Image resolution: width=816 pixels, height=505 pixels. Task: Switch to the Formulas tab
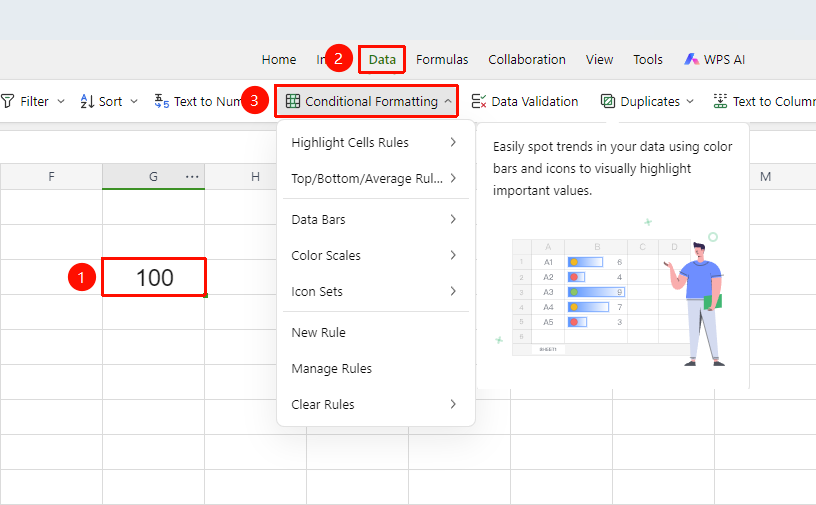coord(442,60)
